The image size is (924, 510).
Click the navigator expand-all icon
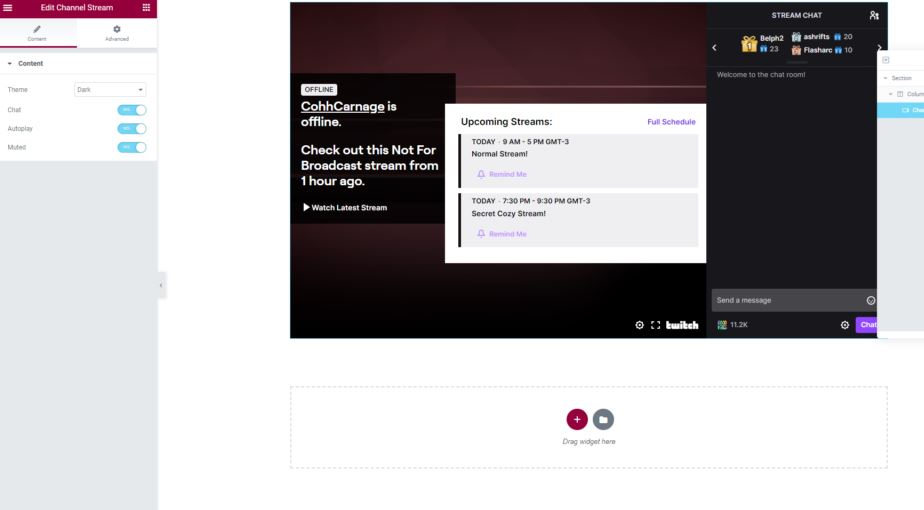[x=886, y=60]
